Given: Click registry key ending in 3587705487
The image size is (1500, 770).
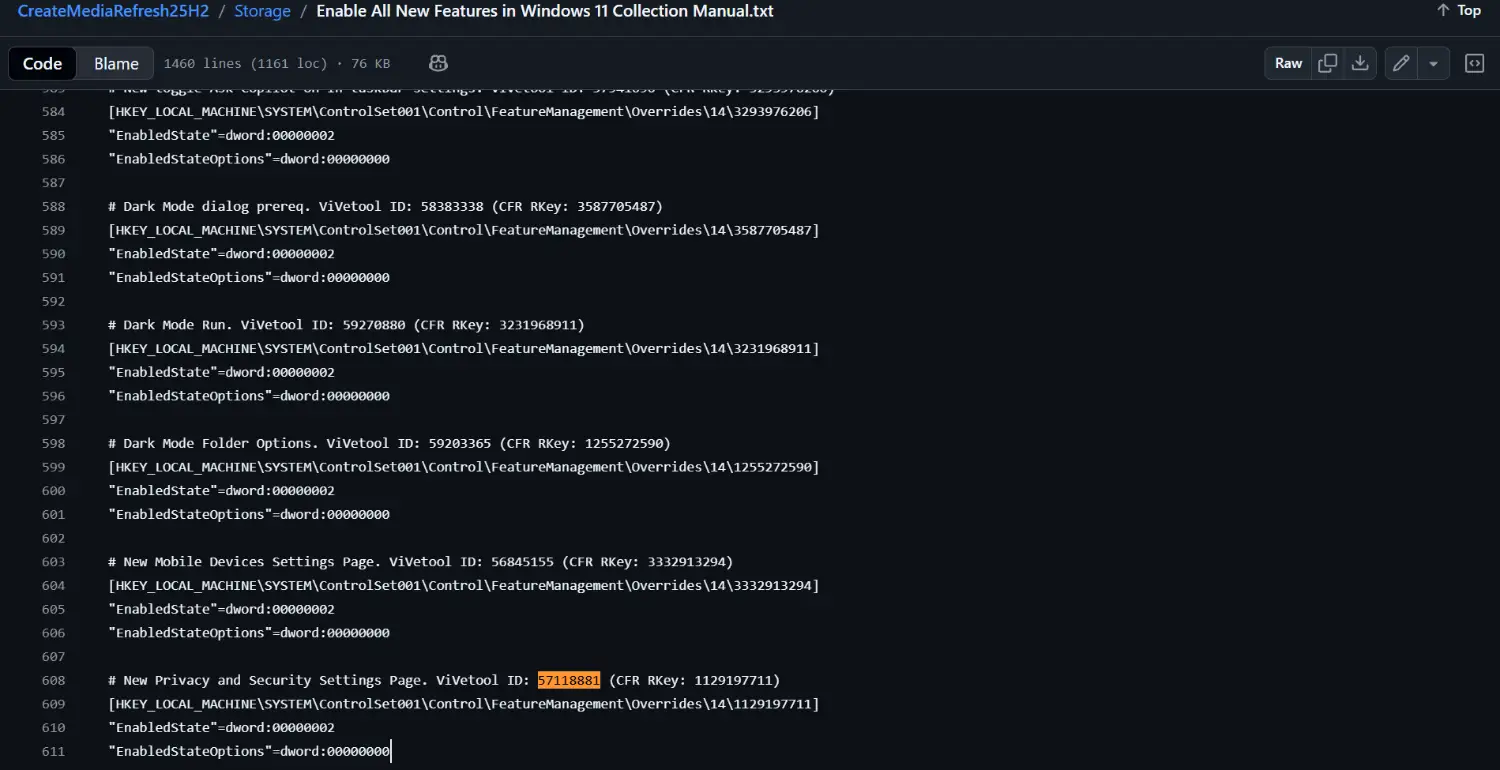Looking at the screenshot, I should pos(464,230).
